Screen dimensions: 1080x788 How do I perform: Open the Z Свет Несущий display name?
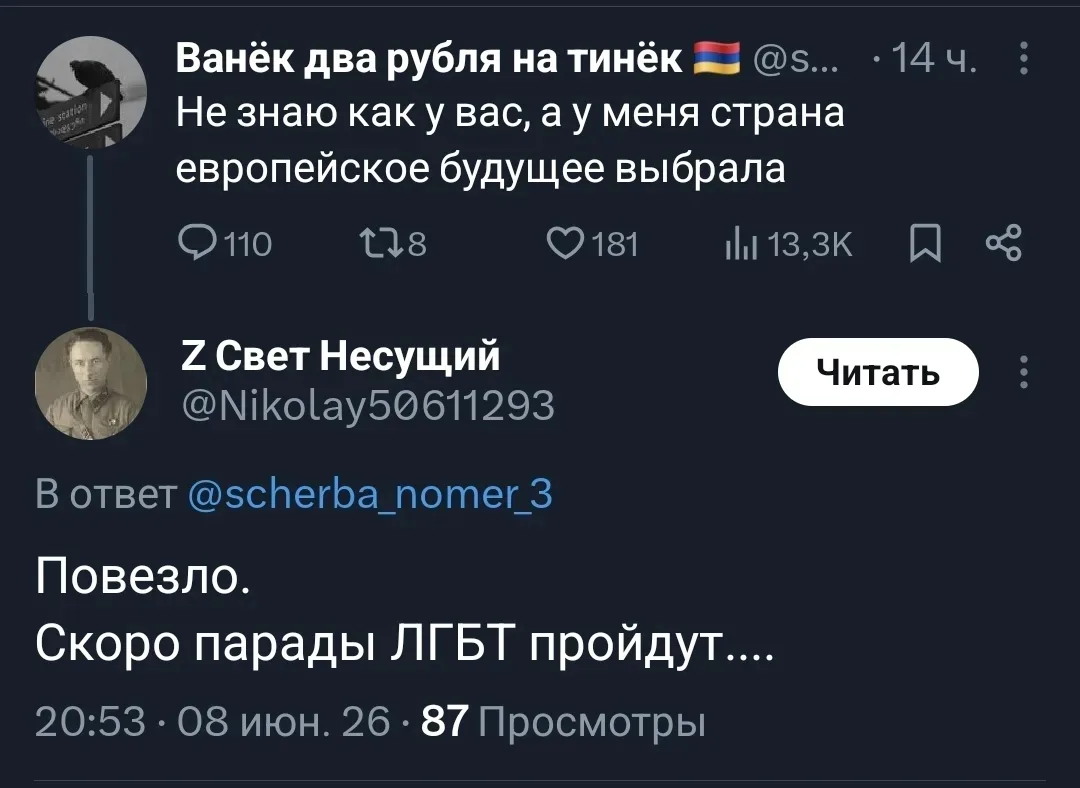340,355
